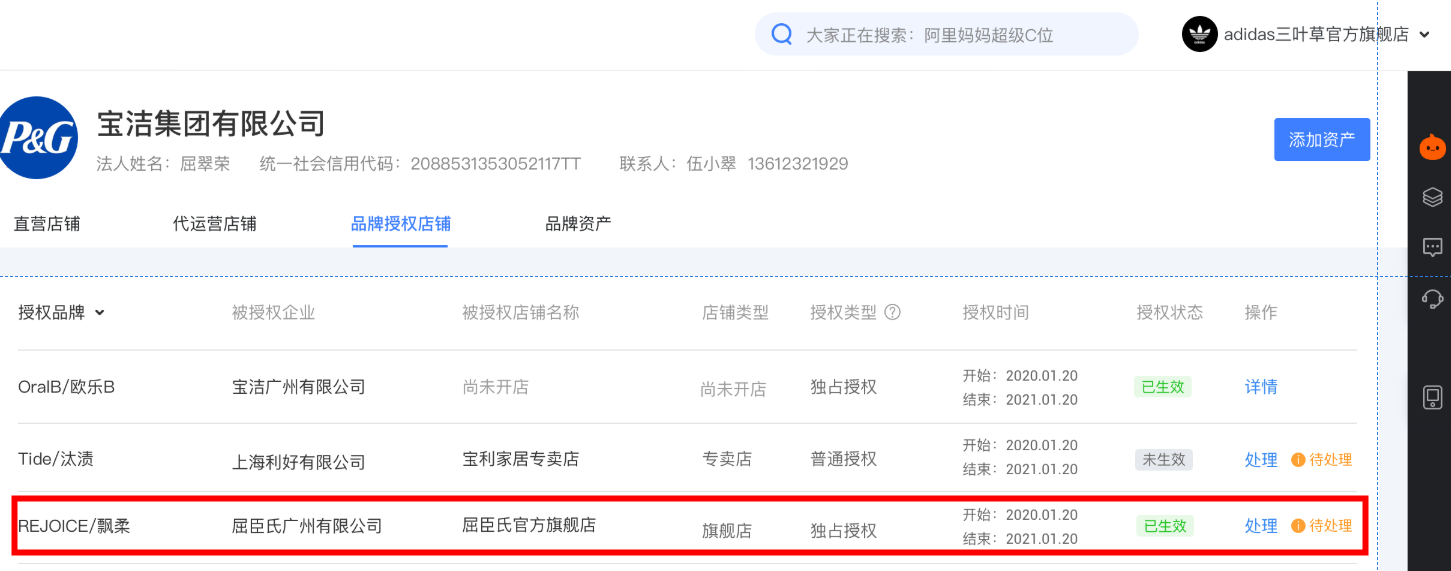Click the P&G company logo
This screenshot has height=571, width=1451.
point(37,138)
